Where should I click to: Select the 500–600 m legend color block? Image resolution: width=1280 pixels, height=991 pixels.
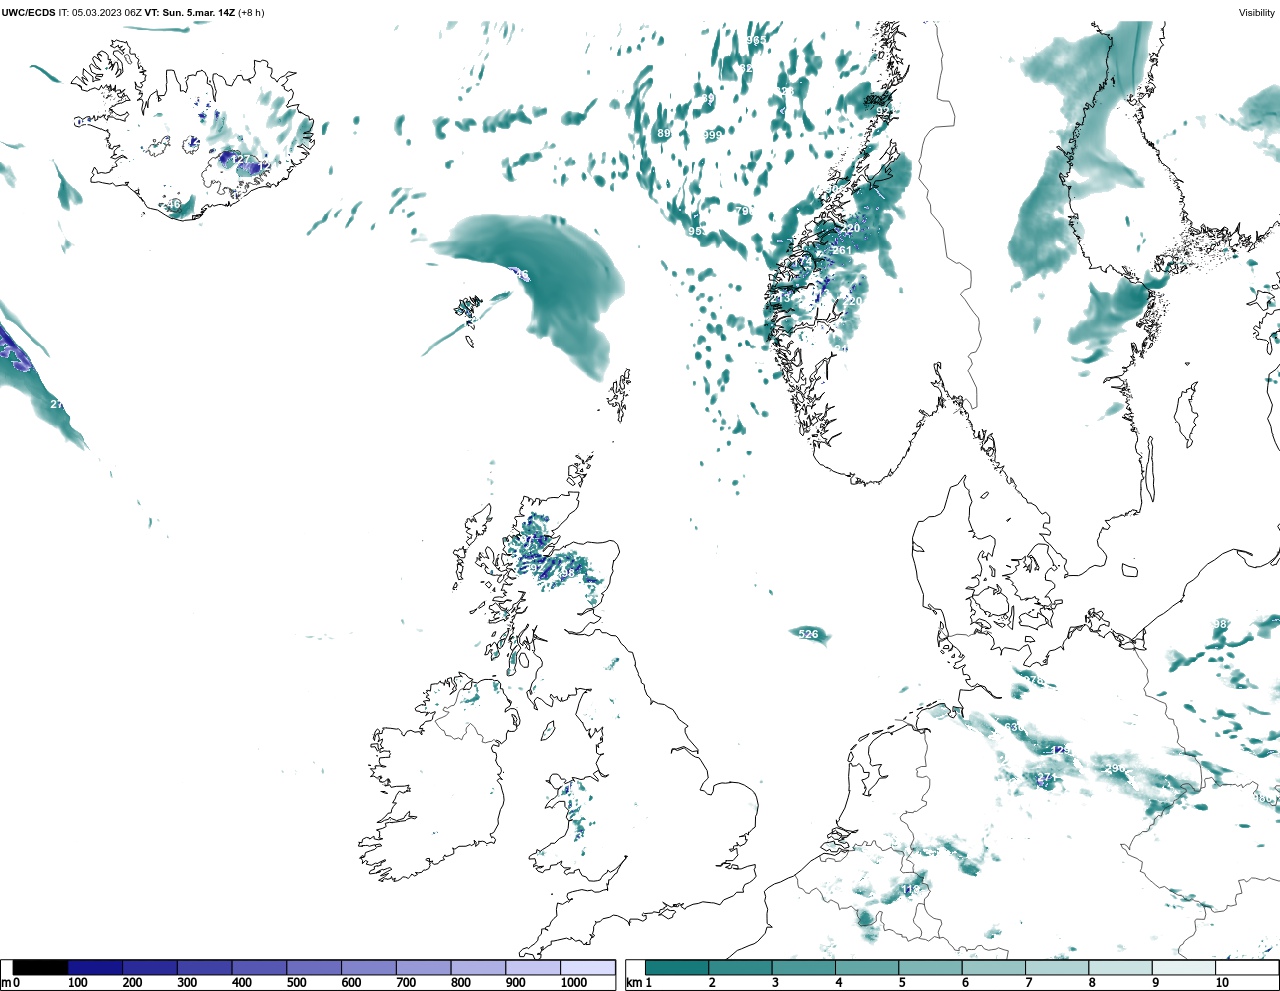[x=314, y=967]
